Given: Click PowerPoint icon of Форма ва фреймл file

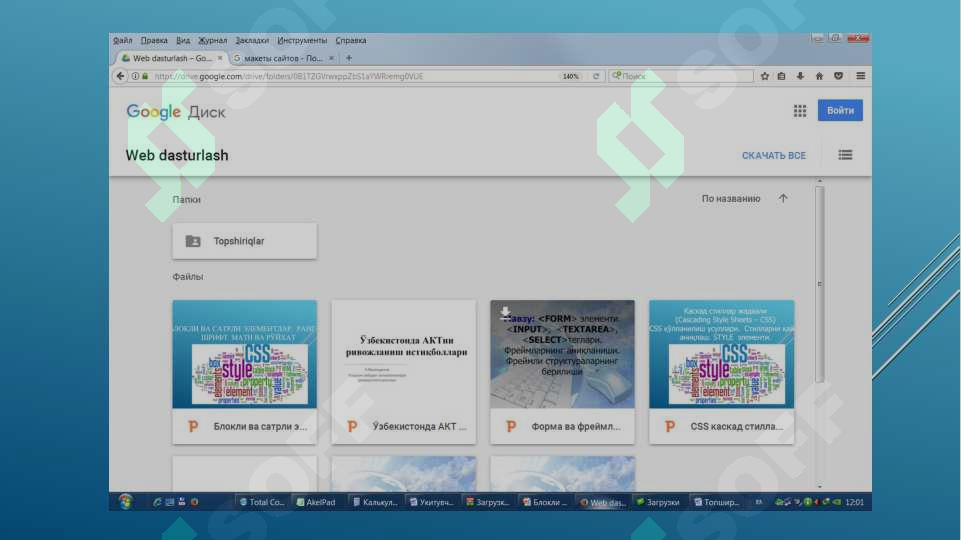Looking at the screenshot, I should 511,426.
